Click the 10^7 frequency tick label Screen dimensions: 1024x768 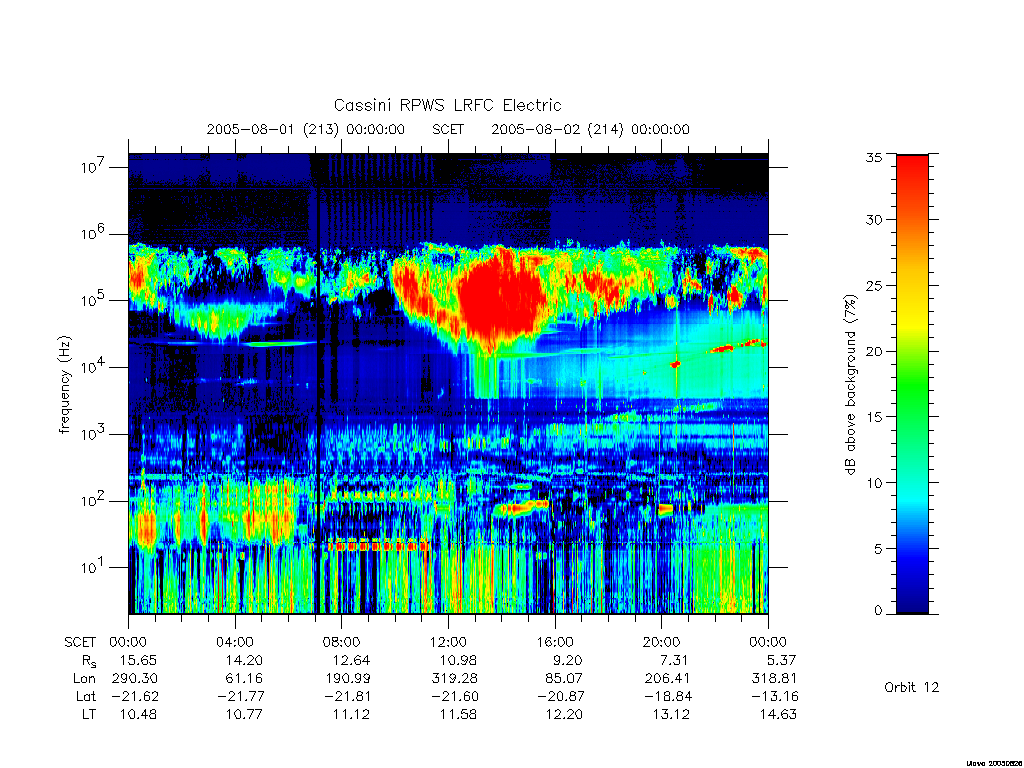click(x=93, y=167)
